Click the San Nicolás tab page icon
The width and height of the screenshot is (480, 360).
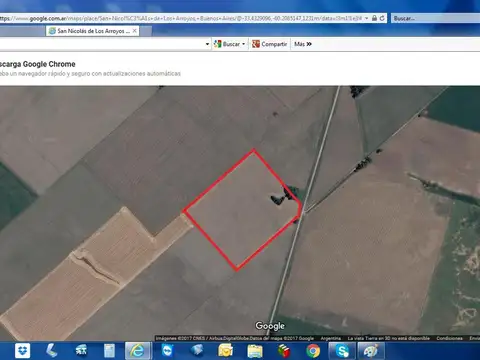(x=52, y=31)
